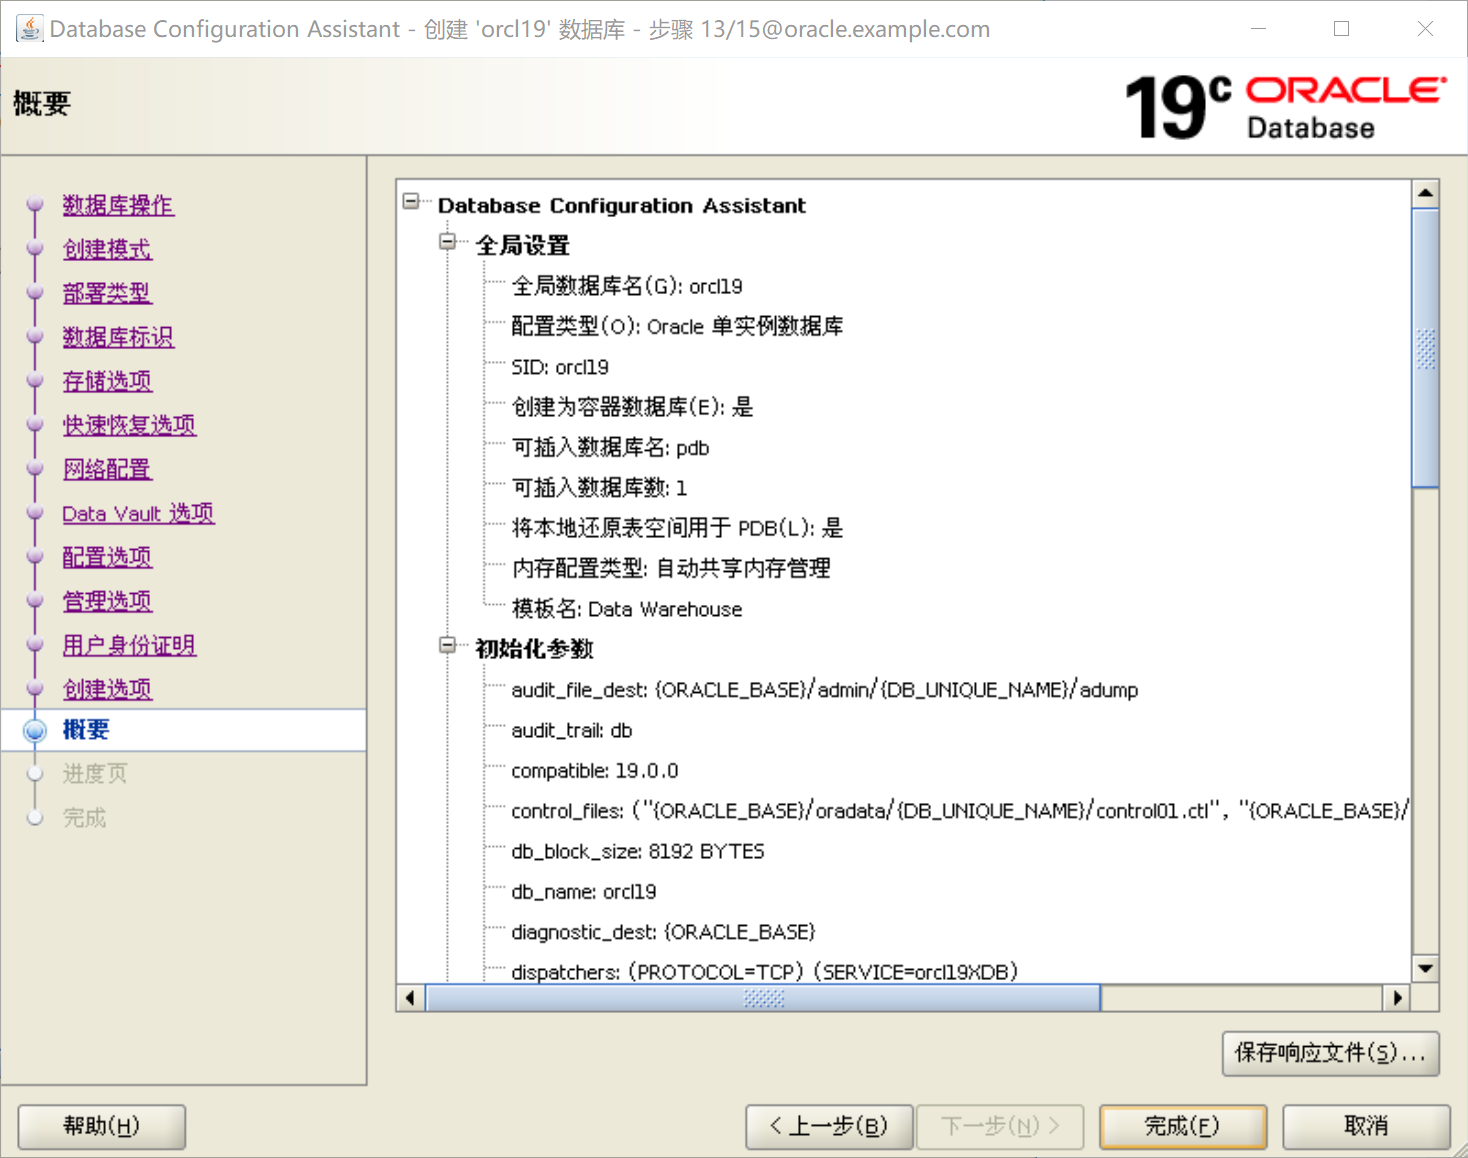Select the audit_trail: db row
Viewport: 1468px width, 1158px height.
click(x=572, y=730)
